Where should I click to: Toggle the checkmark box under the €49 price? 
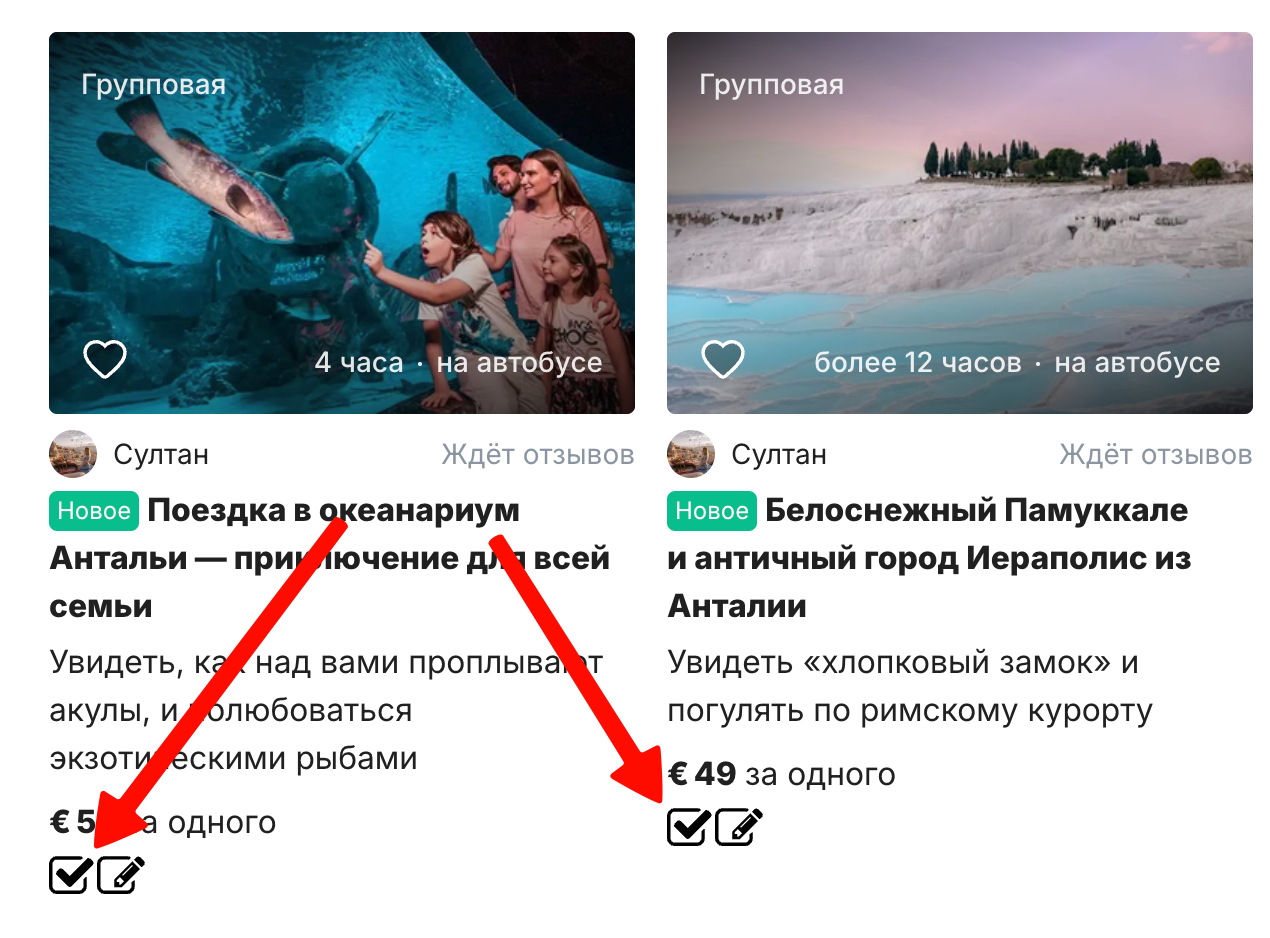coord(689,827)
